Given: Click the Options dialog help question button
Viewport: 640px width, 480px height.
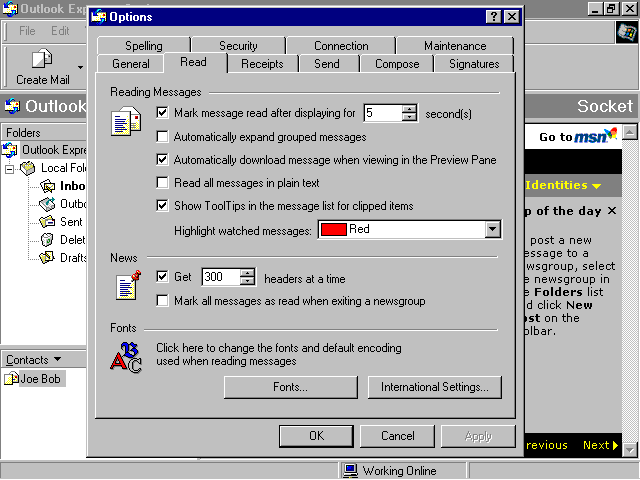Looking at the screenshot, I should 494,17.
